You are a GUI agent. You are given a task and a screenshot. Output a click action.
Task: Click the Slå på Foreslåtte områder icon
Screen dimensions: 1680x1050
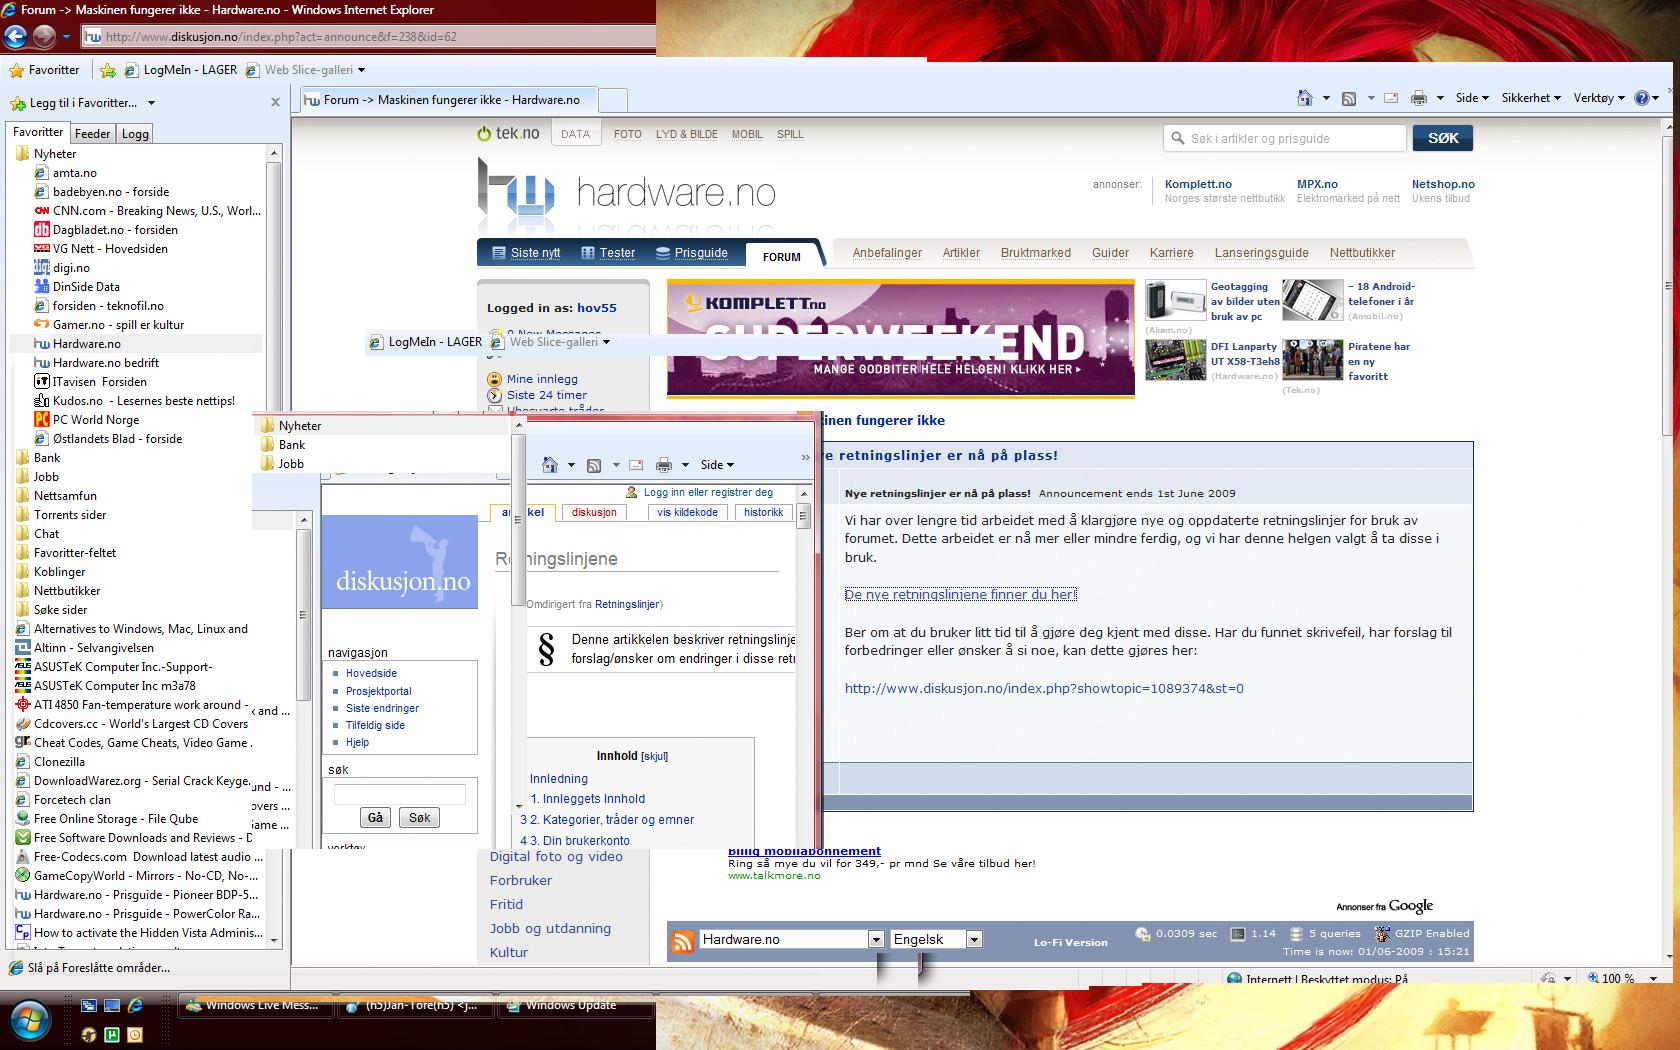coord(16,968)
